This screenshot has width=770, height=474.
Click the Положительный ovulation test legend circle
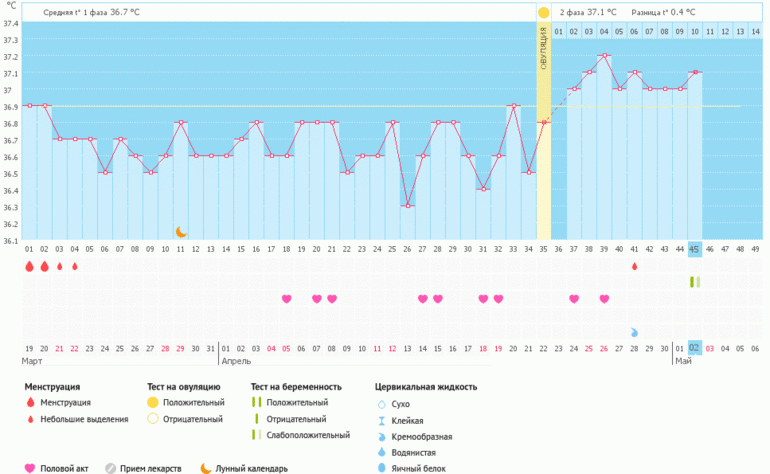152,402
